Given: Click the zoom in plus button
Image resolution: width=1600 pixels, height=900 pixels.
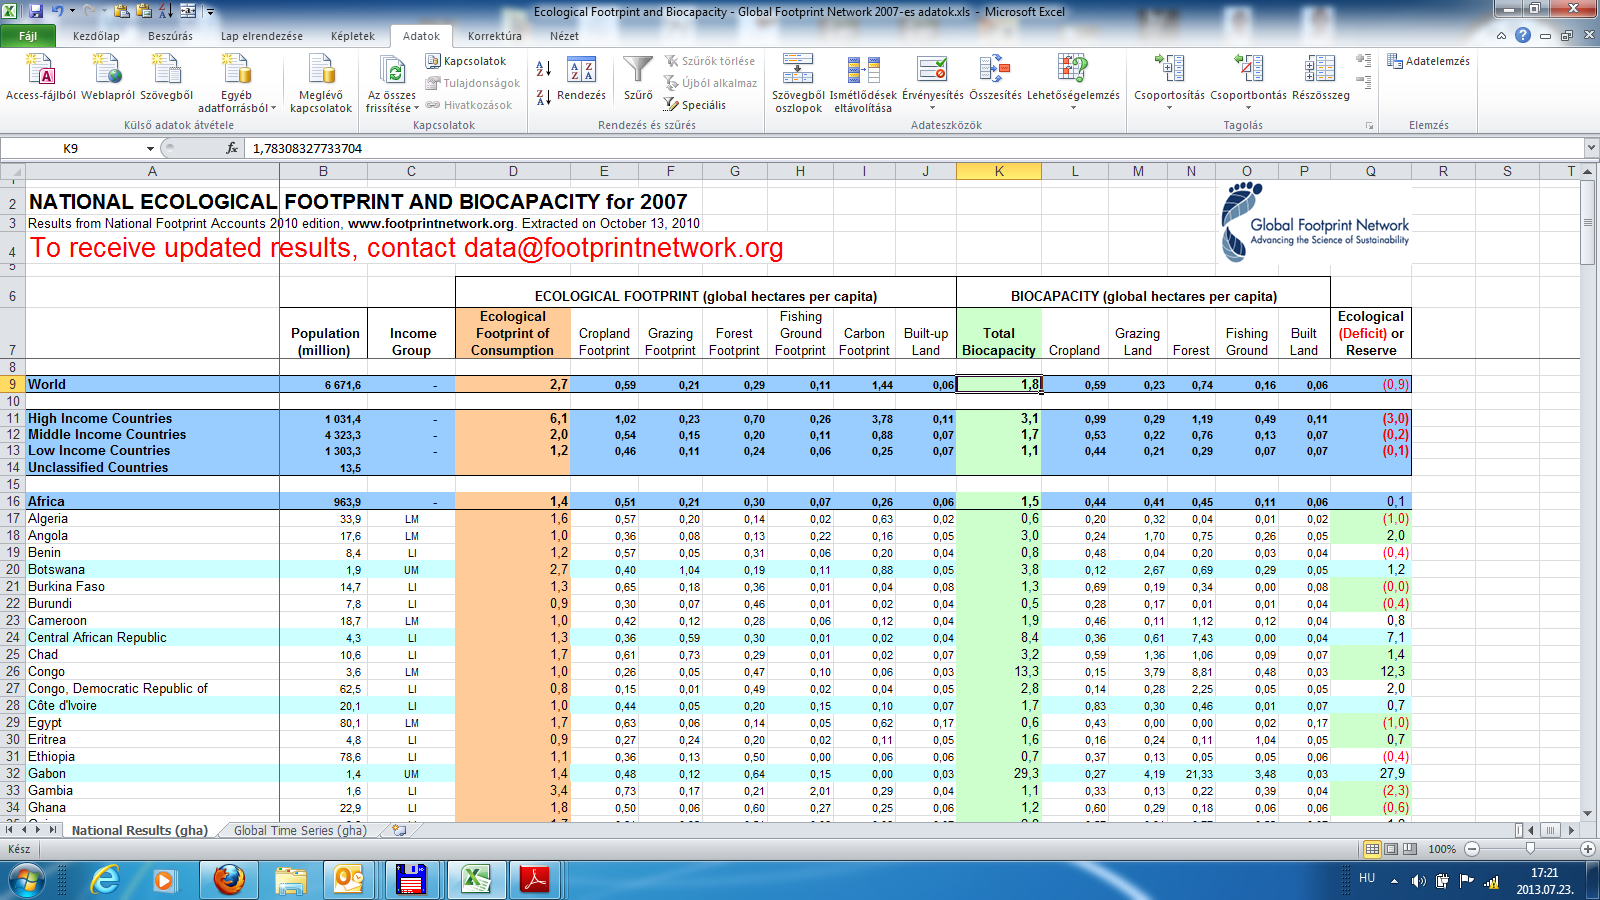Looking at the screenshot, I should point(1588,849).
